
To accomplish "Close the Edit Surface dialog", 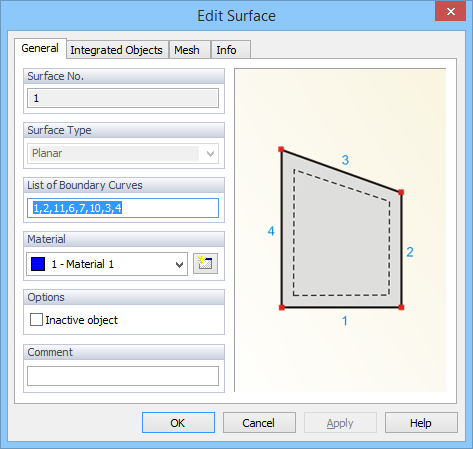I will coord(450,12).
